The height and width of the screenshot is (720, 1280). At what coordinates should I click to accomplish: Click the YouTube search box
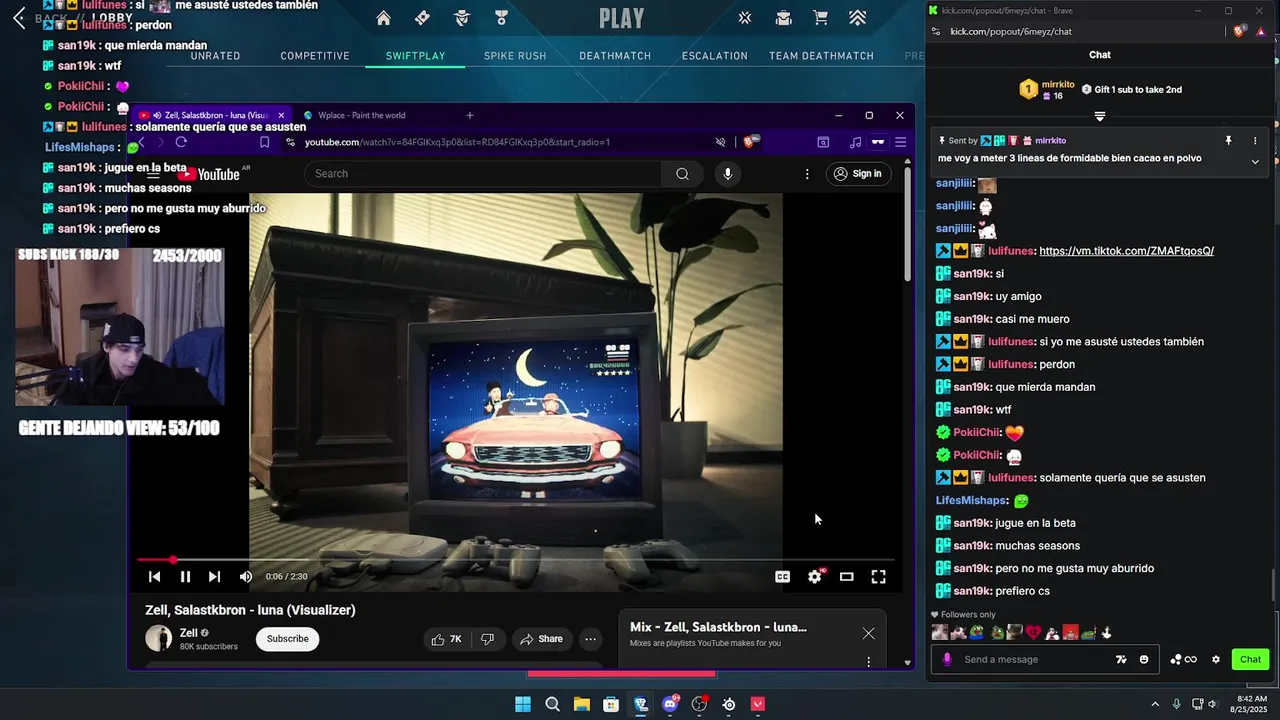(x=483, y=174)
